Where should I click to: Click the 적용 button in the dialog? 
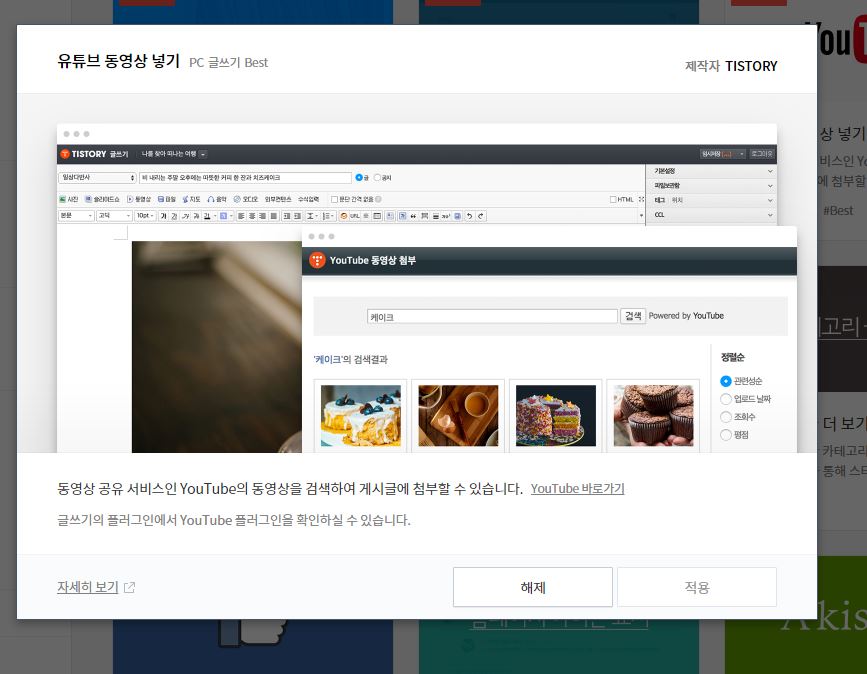697,587
